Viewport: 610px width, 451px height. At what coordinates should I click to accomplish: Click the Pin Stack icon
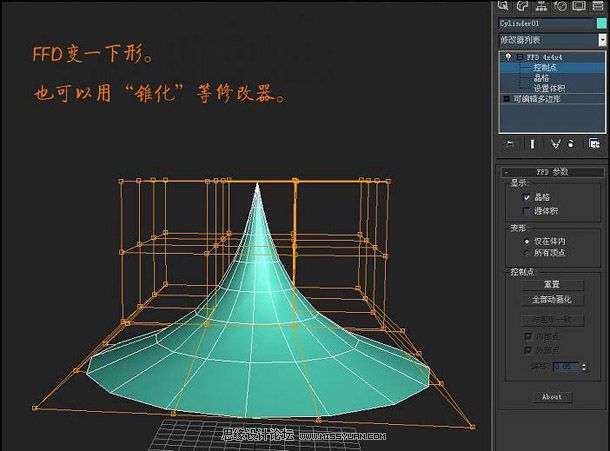pyautogui.click(x=510, y=144)
